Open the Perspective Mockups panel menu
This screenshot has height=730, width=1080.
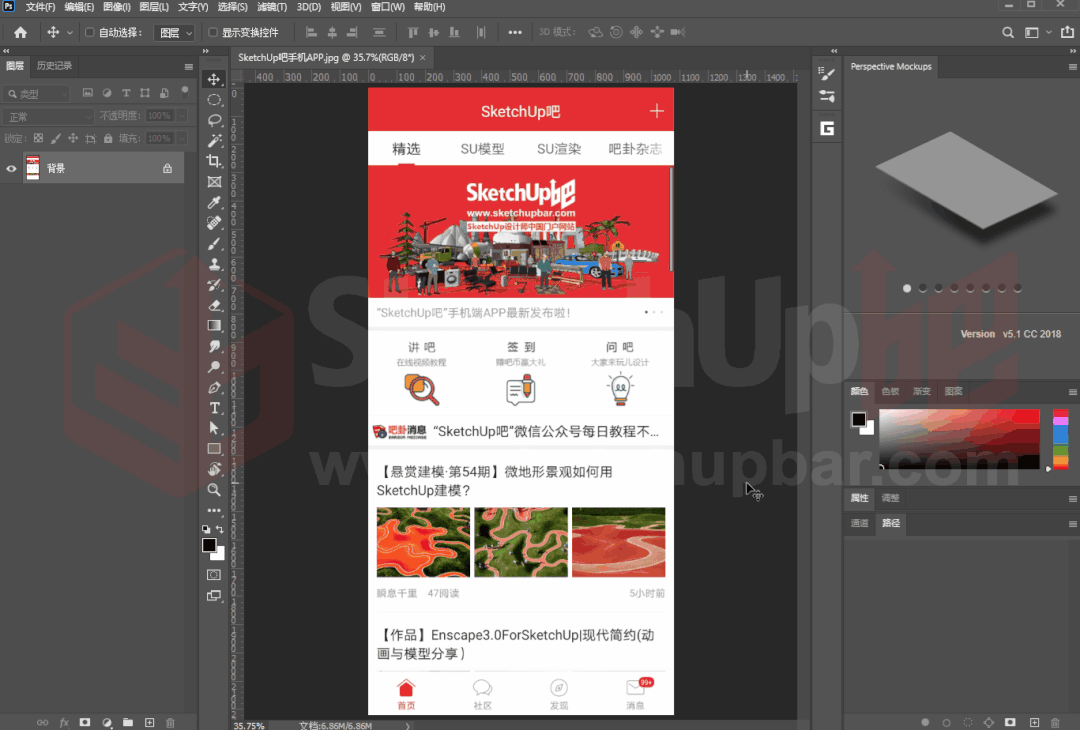coord(1072,67)
